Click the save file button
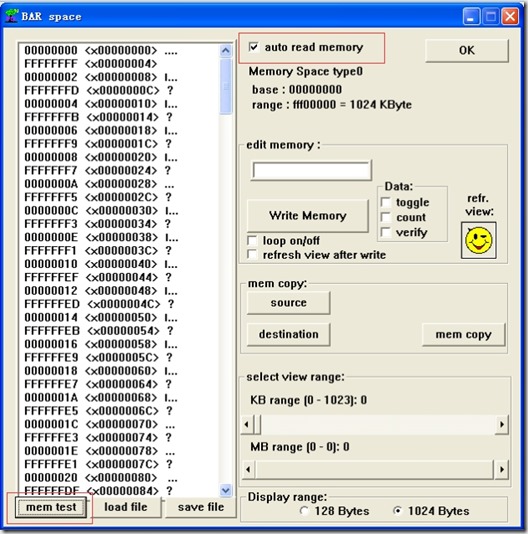 point(201,507)
